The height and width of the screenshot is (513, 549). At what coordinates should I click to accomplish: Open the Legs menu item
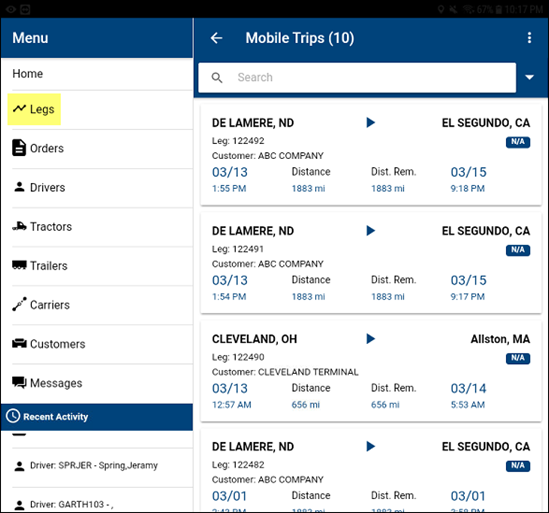click(x=34, y=109)
